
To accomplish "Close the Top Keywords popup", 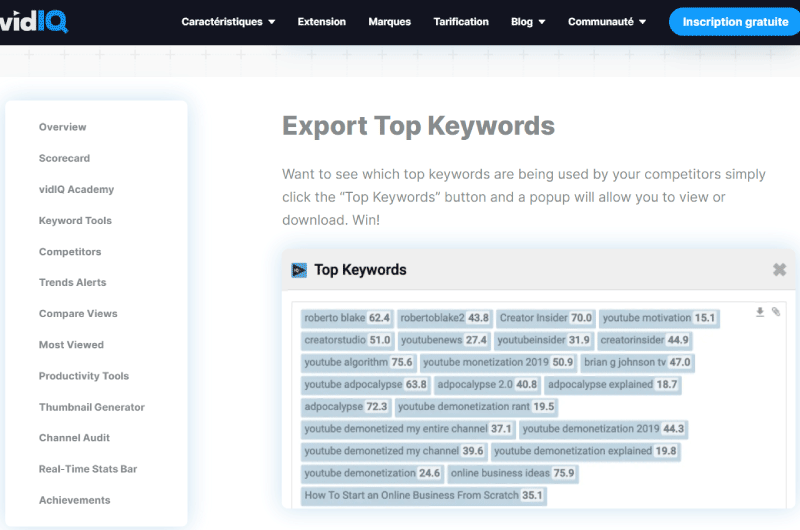I will [779, 269].
